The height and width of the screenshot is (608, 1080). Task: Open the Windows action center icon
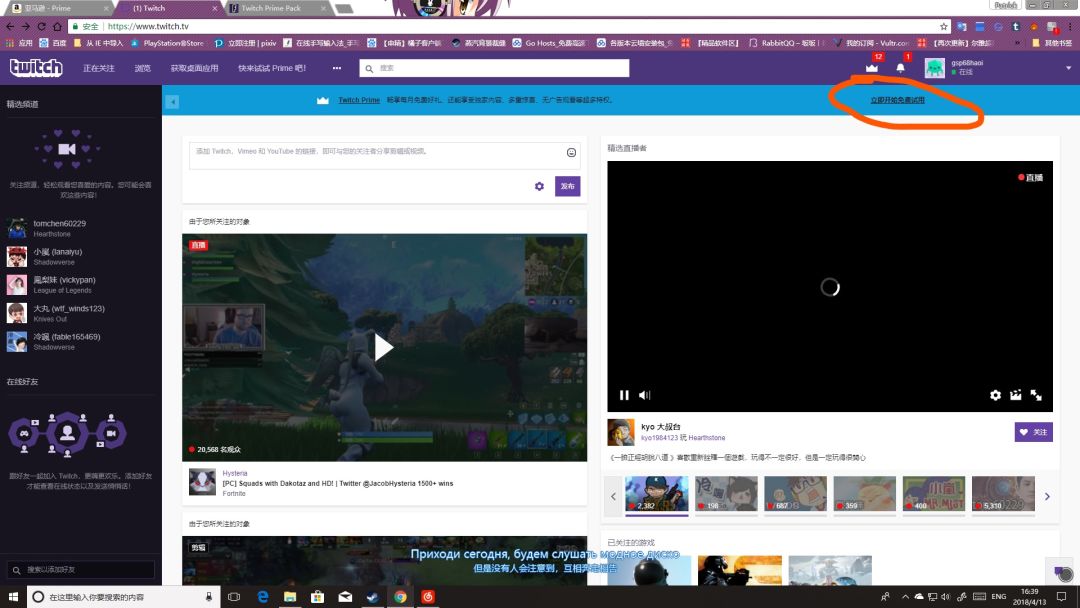coord(1062,597)
